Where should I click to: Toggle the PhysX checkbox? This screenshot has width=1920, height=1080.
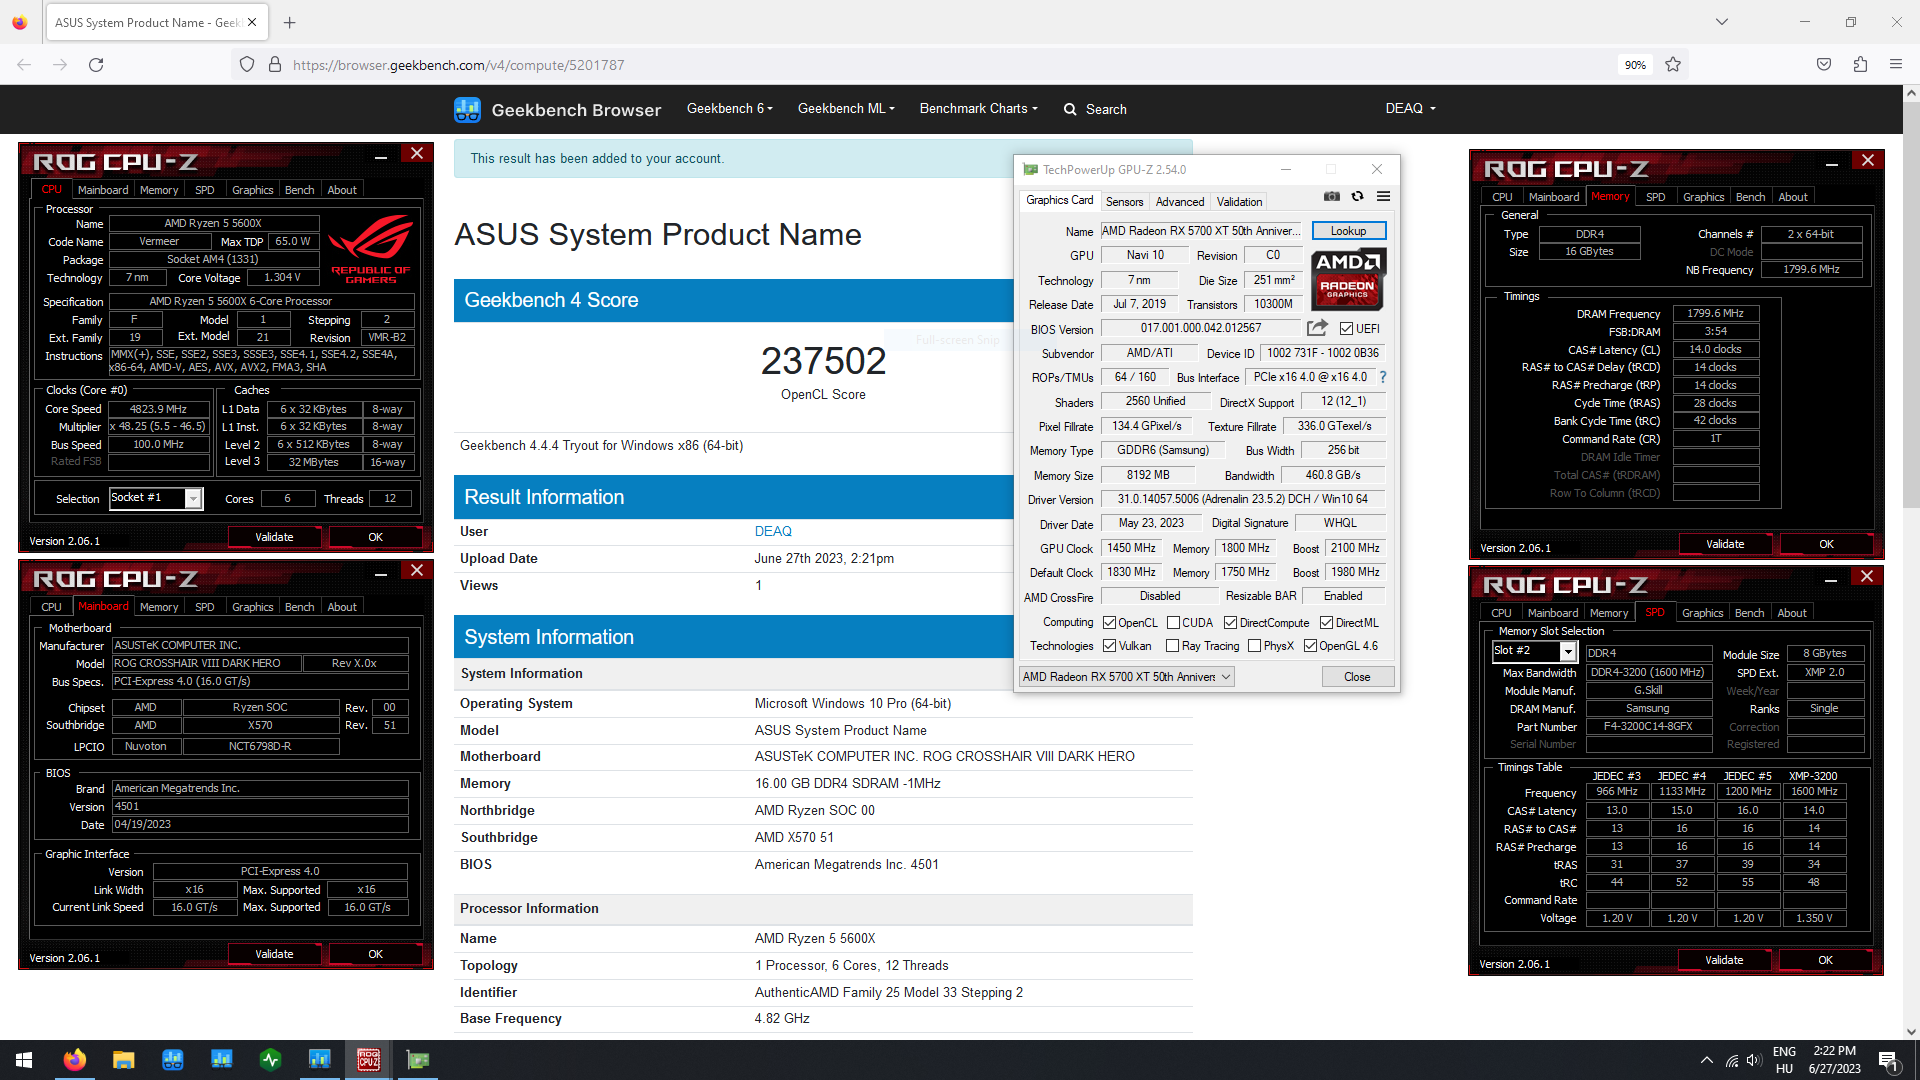pyautogui.click(x=1254, y=646)
